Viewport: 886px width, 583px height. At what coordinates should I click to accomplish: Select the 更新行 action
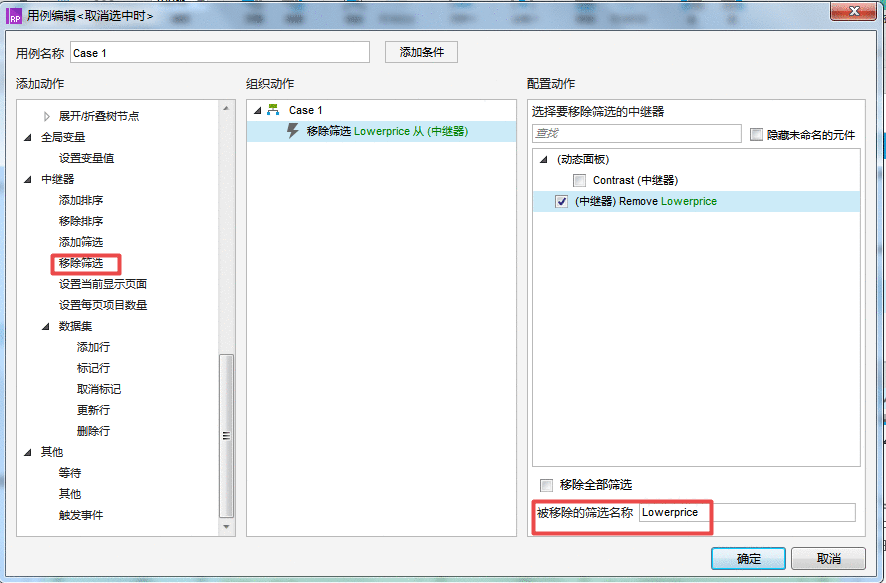[93, 410]
